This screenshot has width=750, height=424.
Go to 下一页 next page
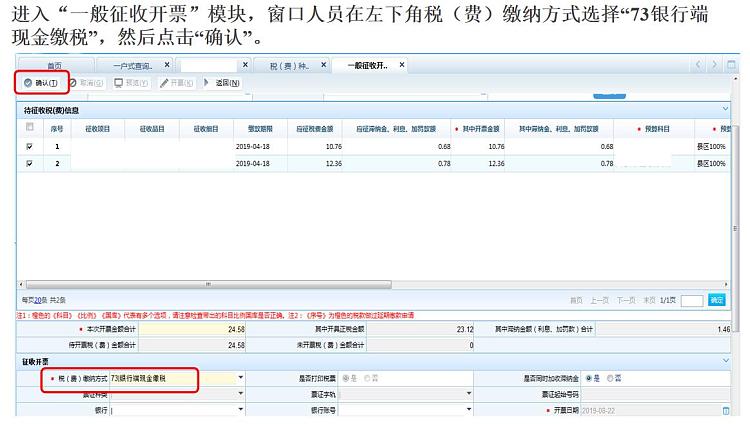pos(626,300)
